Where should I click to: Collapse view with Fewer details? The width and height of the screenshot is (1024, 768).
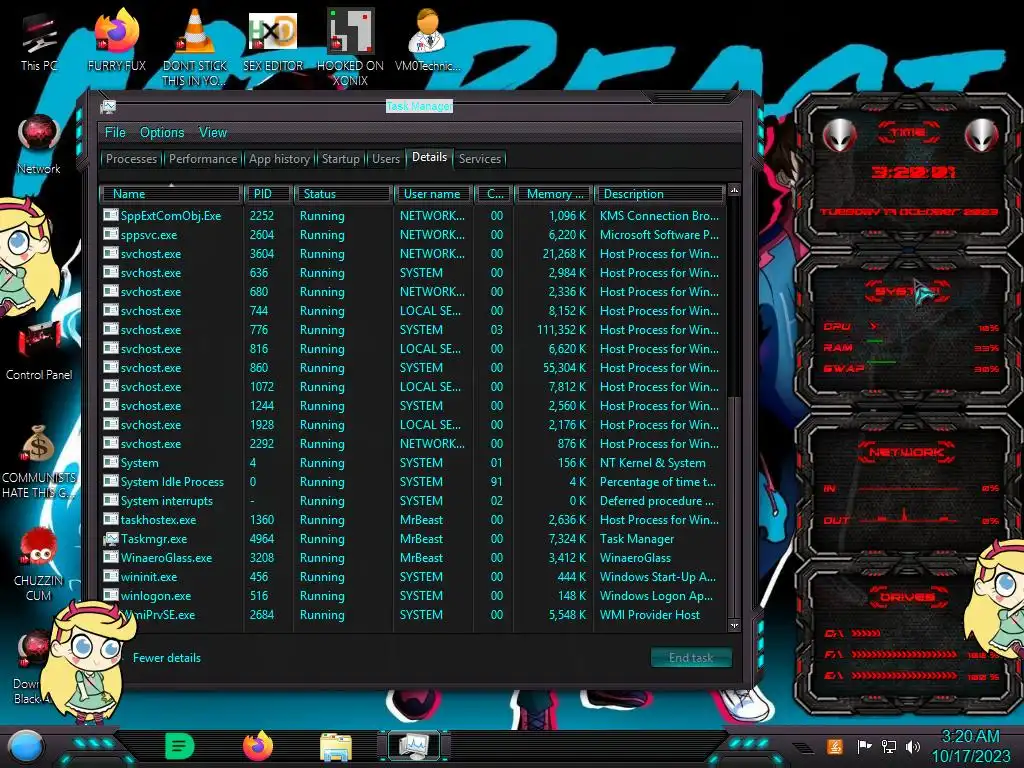(167, 658)
